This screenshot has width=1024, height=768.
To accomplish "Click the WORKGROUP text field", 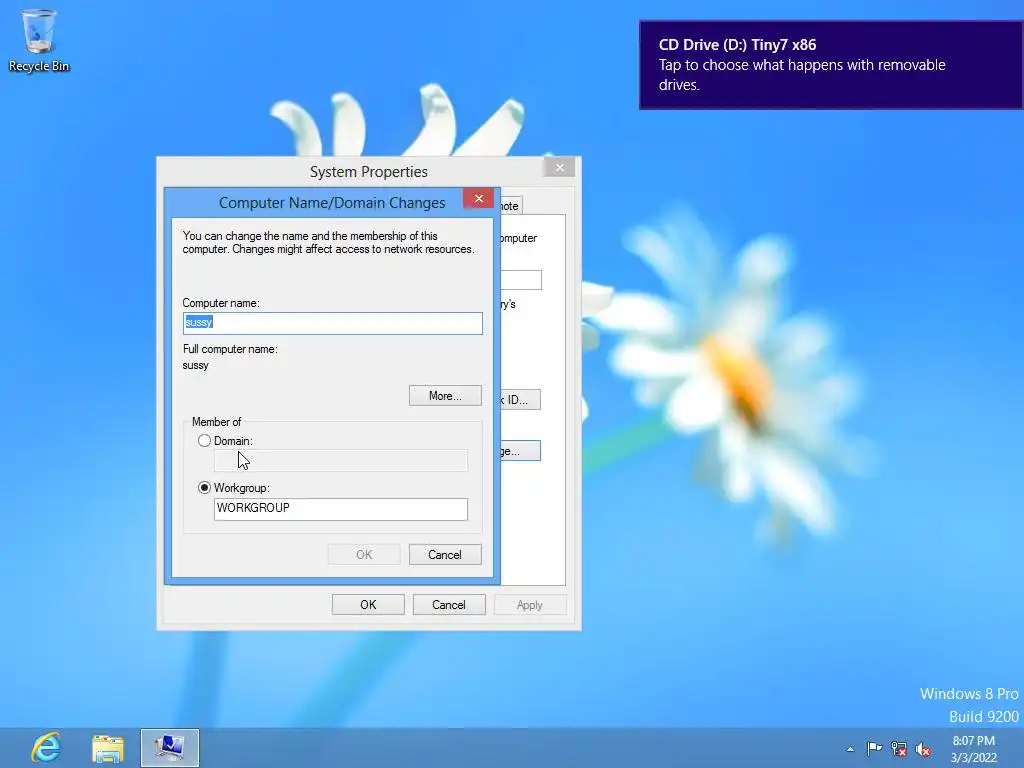I will 340,509.
